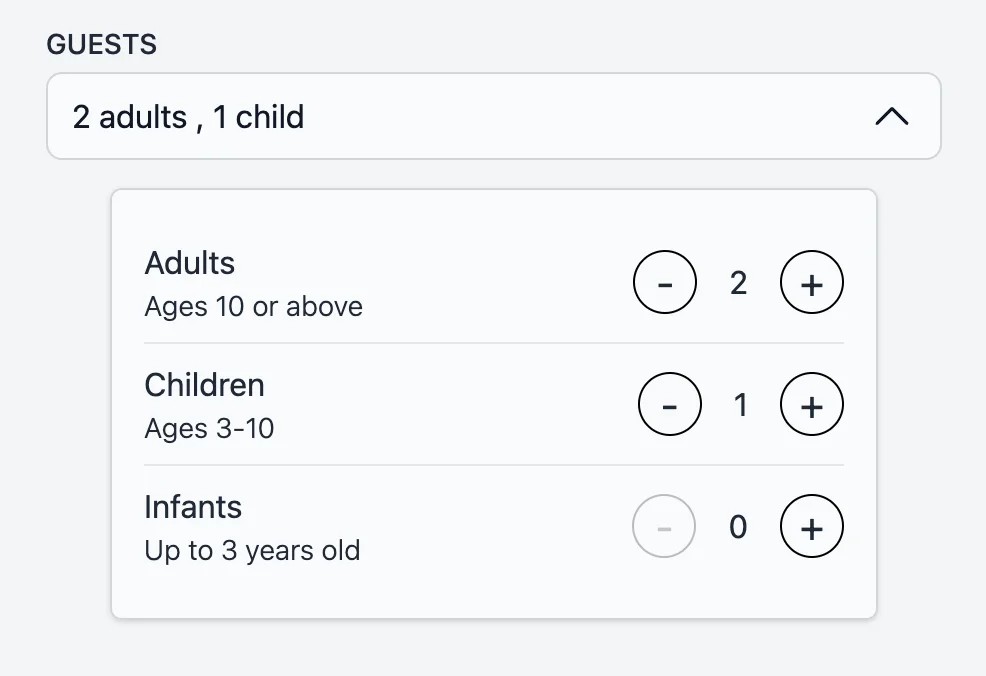Click the text Ages 10 or above

(x=253, y=307)
